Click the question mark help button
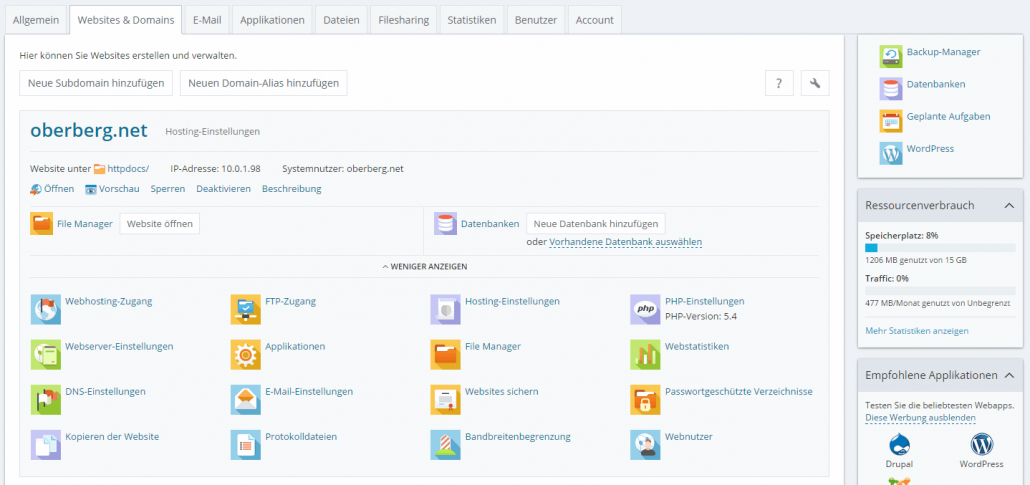This screenshot has width=1030, height=485. [x=779, y=83]
